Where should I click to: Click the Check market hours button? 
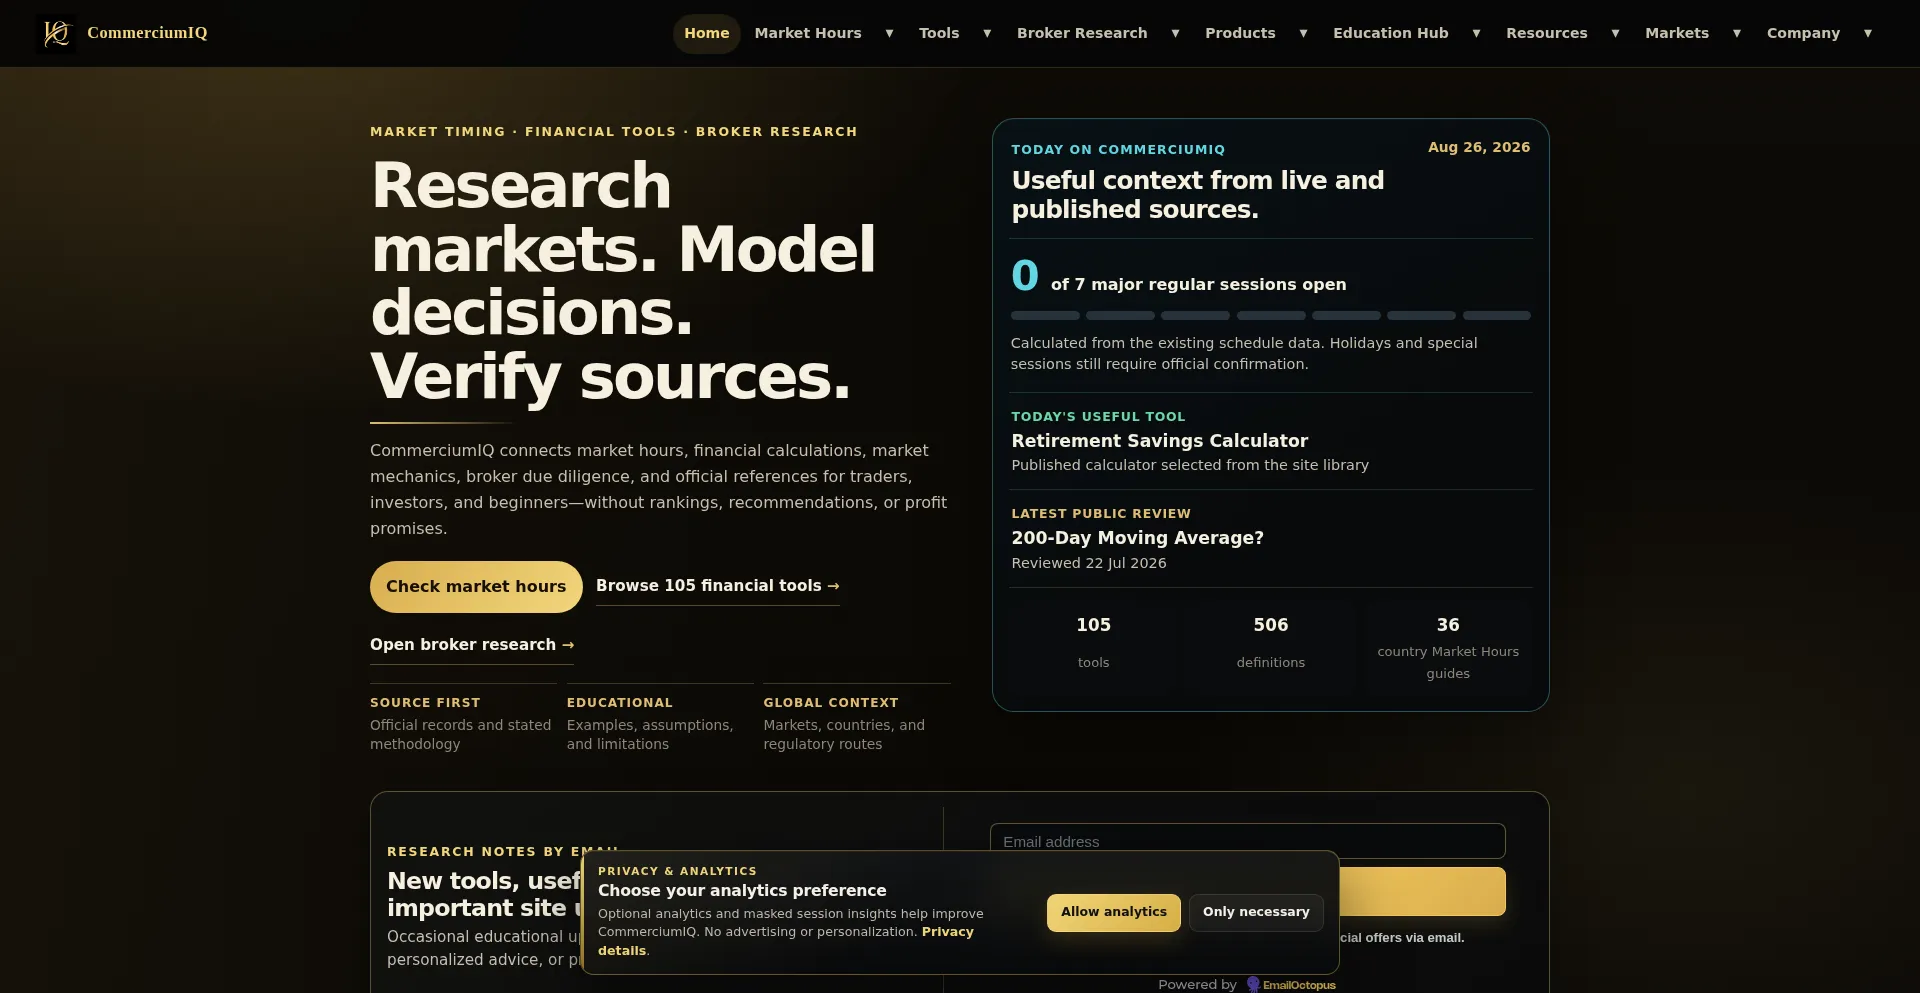point(476,587)
